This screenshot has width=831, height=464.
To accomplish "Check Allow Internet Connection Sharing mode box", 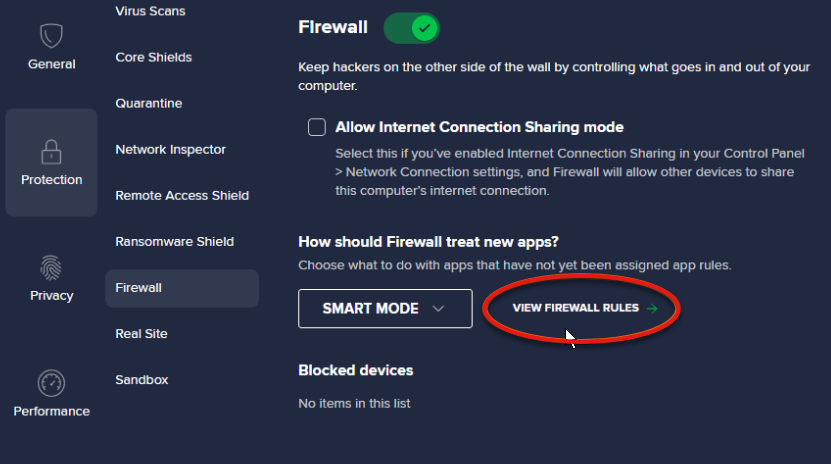I will pos(317,127).
